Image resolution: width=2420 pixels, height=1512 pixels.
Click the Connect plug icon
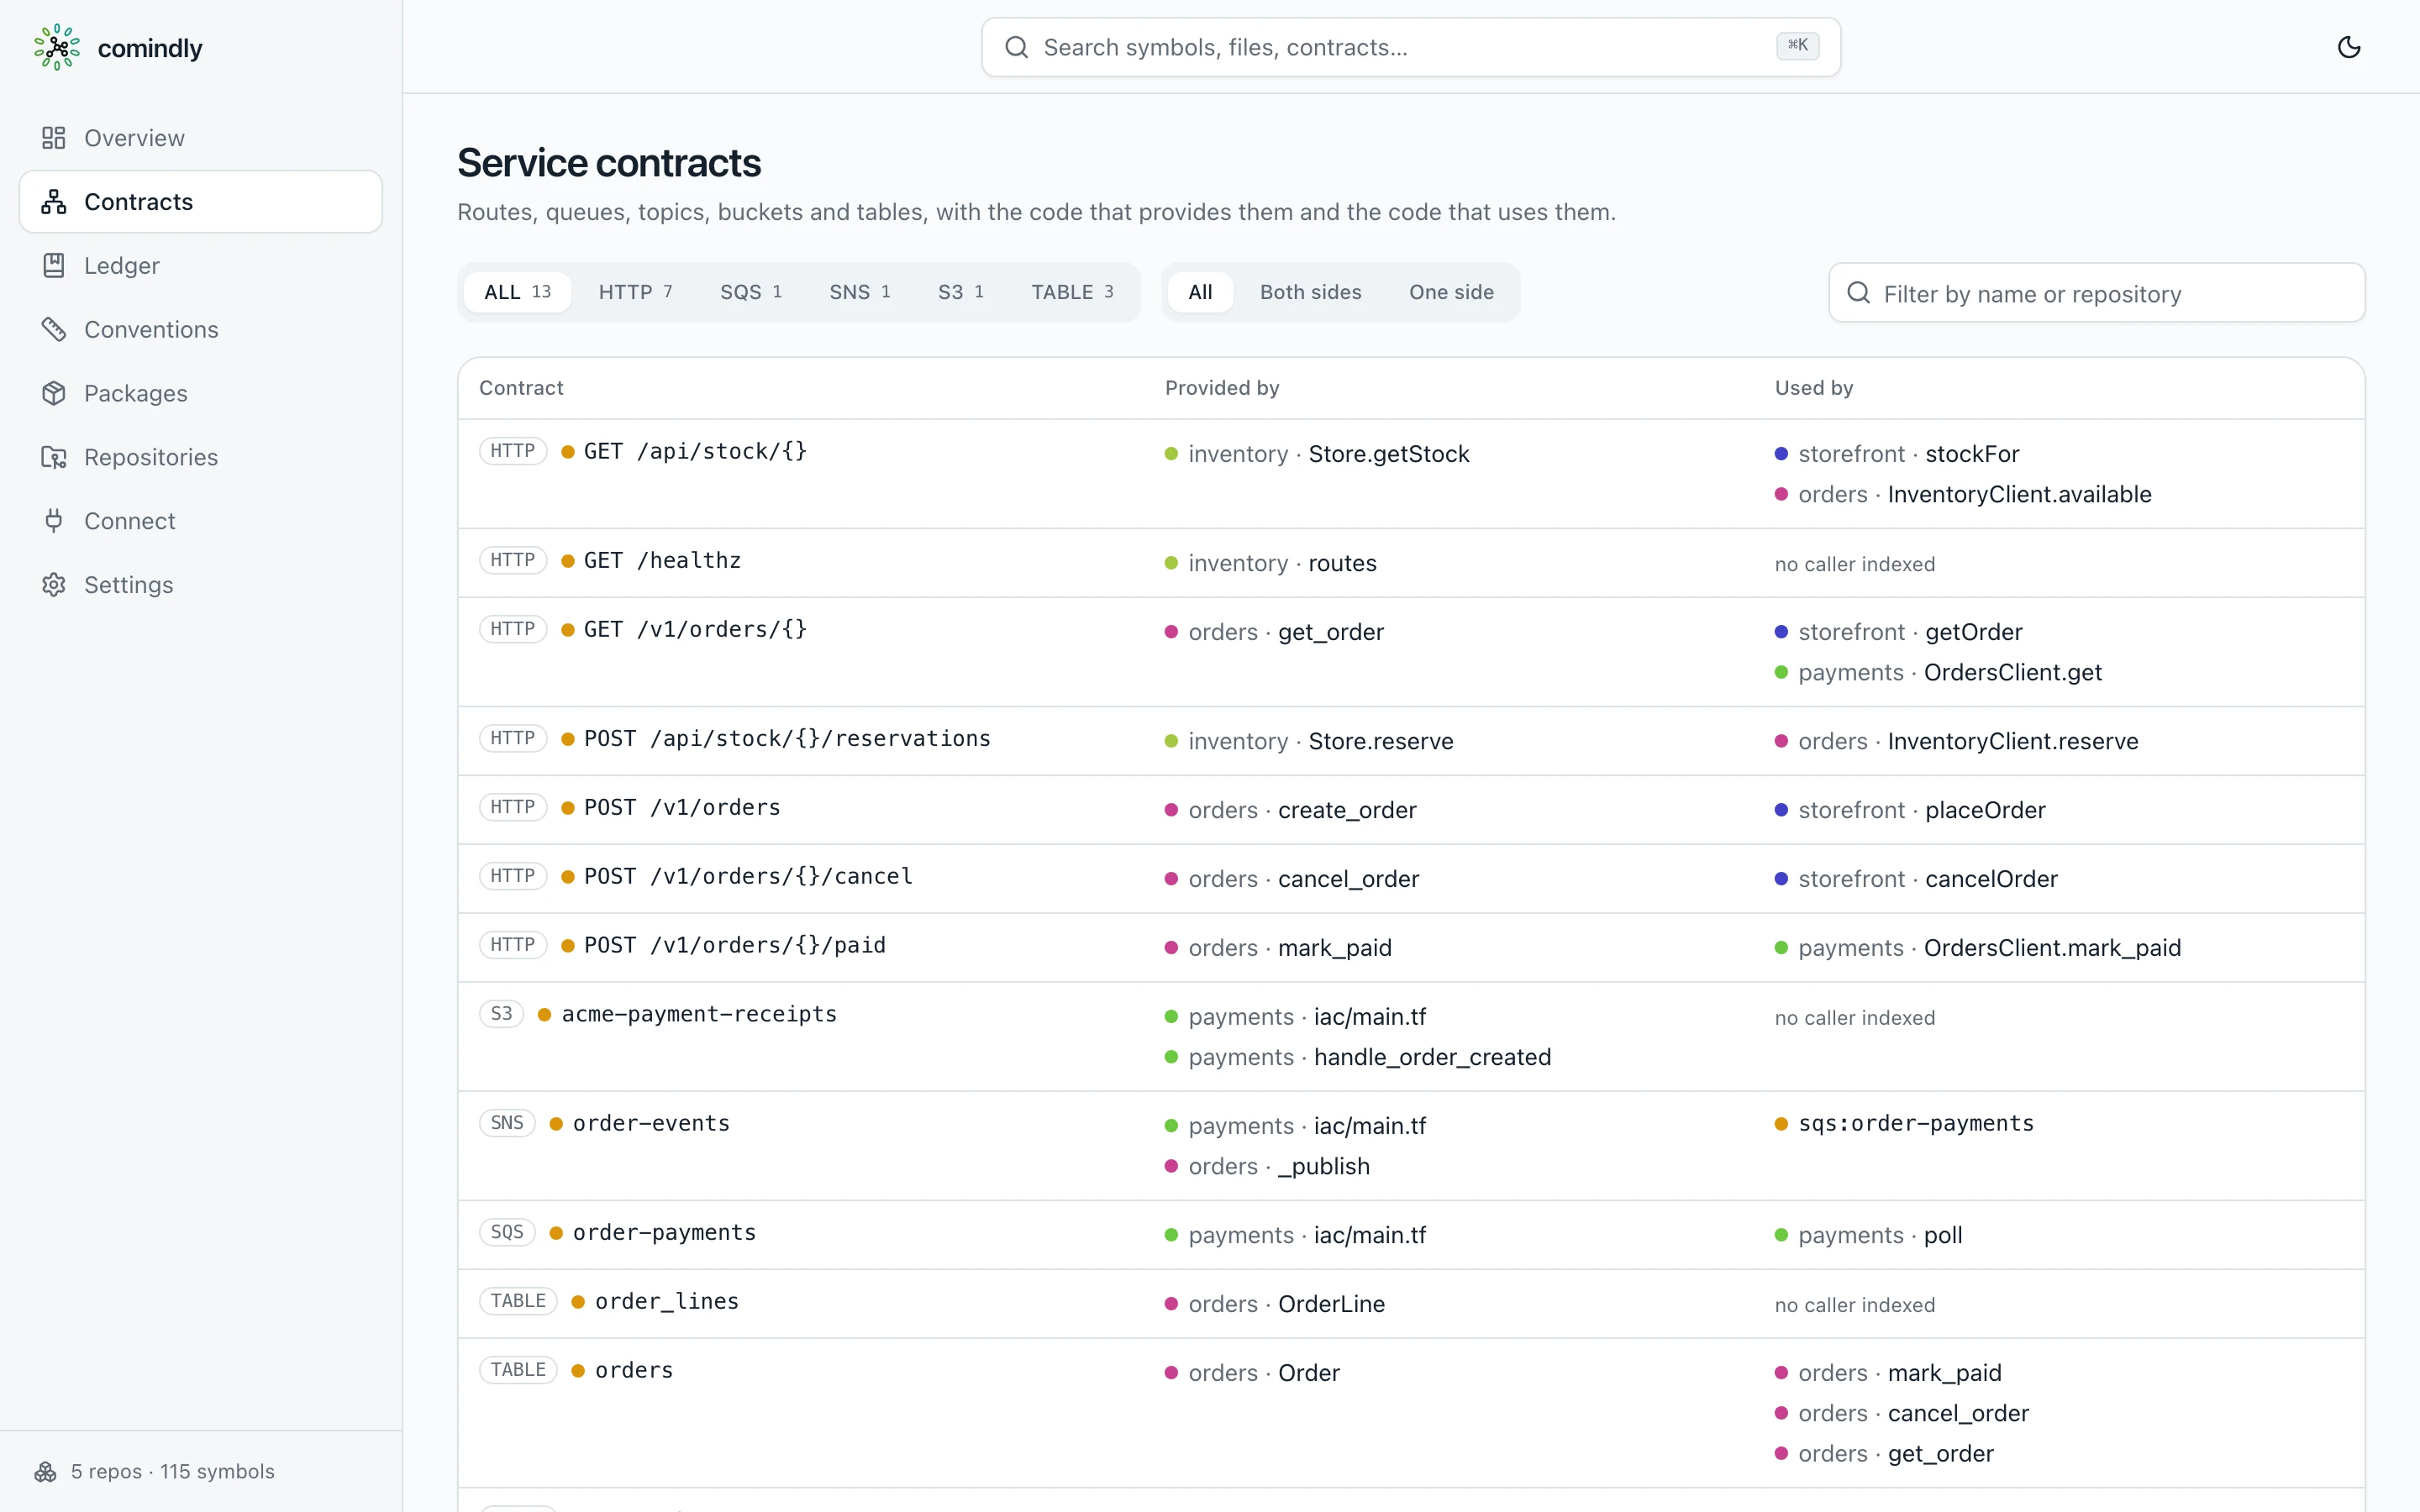[54, 521]
